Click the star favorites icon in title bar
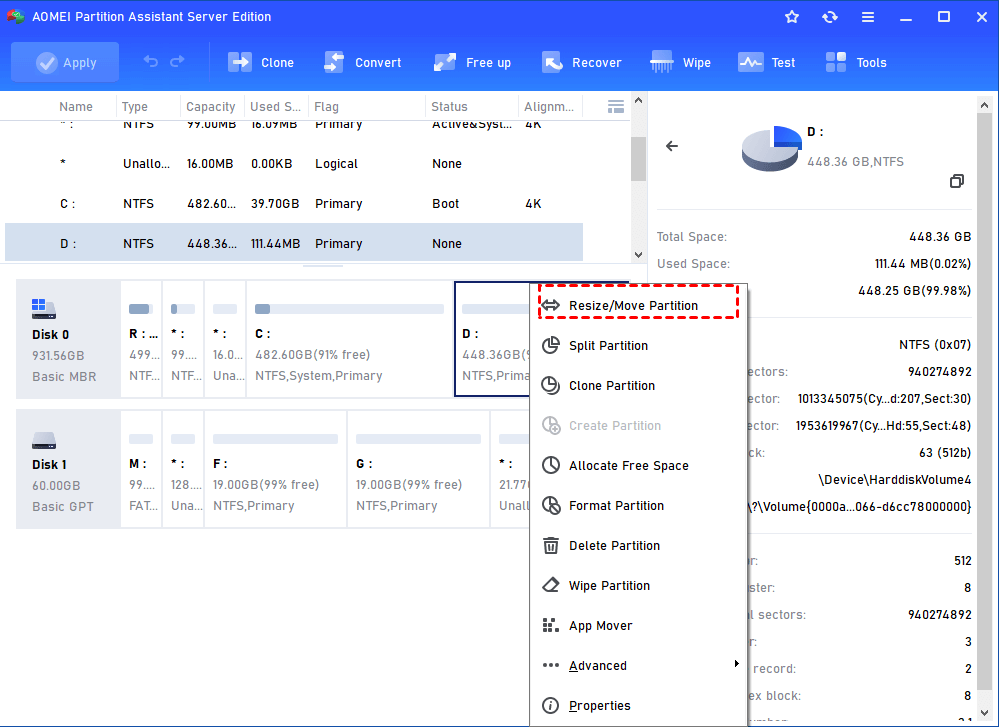The width and height of the screenshot is (999, 727). 792,17
